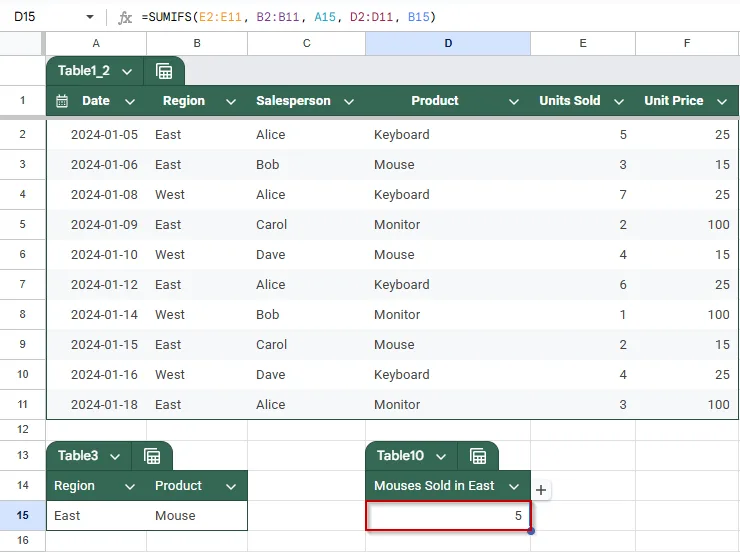Image resolution: width=740 pixels, height=552 pixels.
Task: Click Table1_2 table name label
Action: pyautogui.click(x=84, y=71)
